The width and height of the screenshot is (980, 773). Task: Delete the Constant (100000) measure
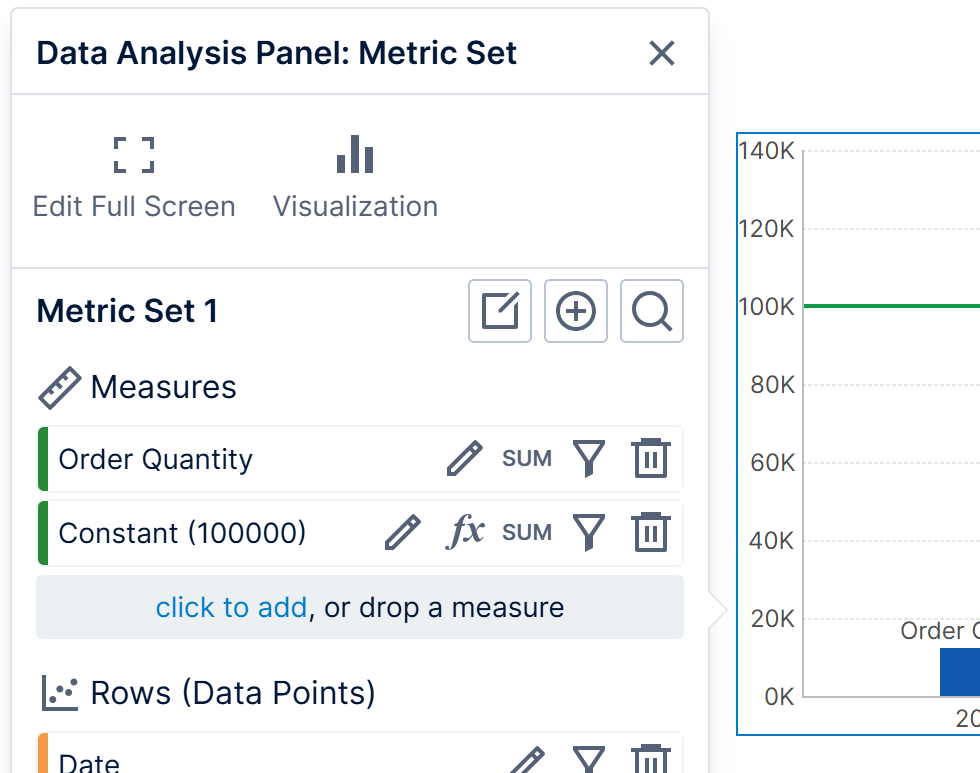click(650, 533)
